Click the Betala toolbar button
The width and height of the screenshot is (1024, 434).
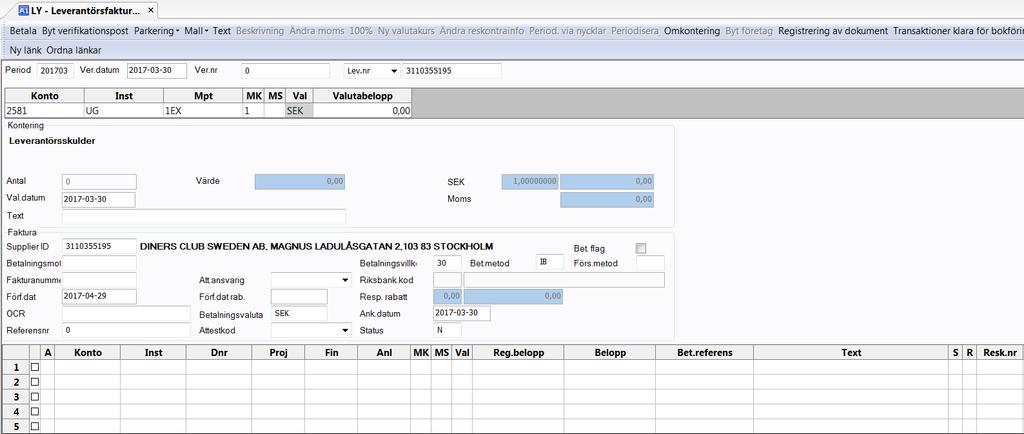click(23, 31)
